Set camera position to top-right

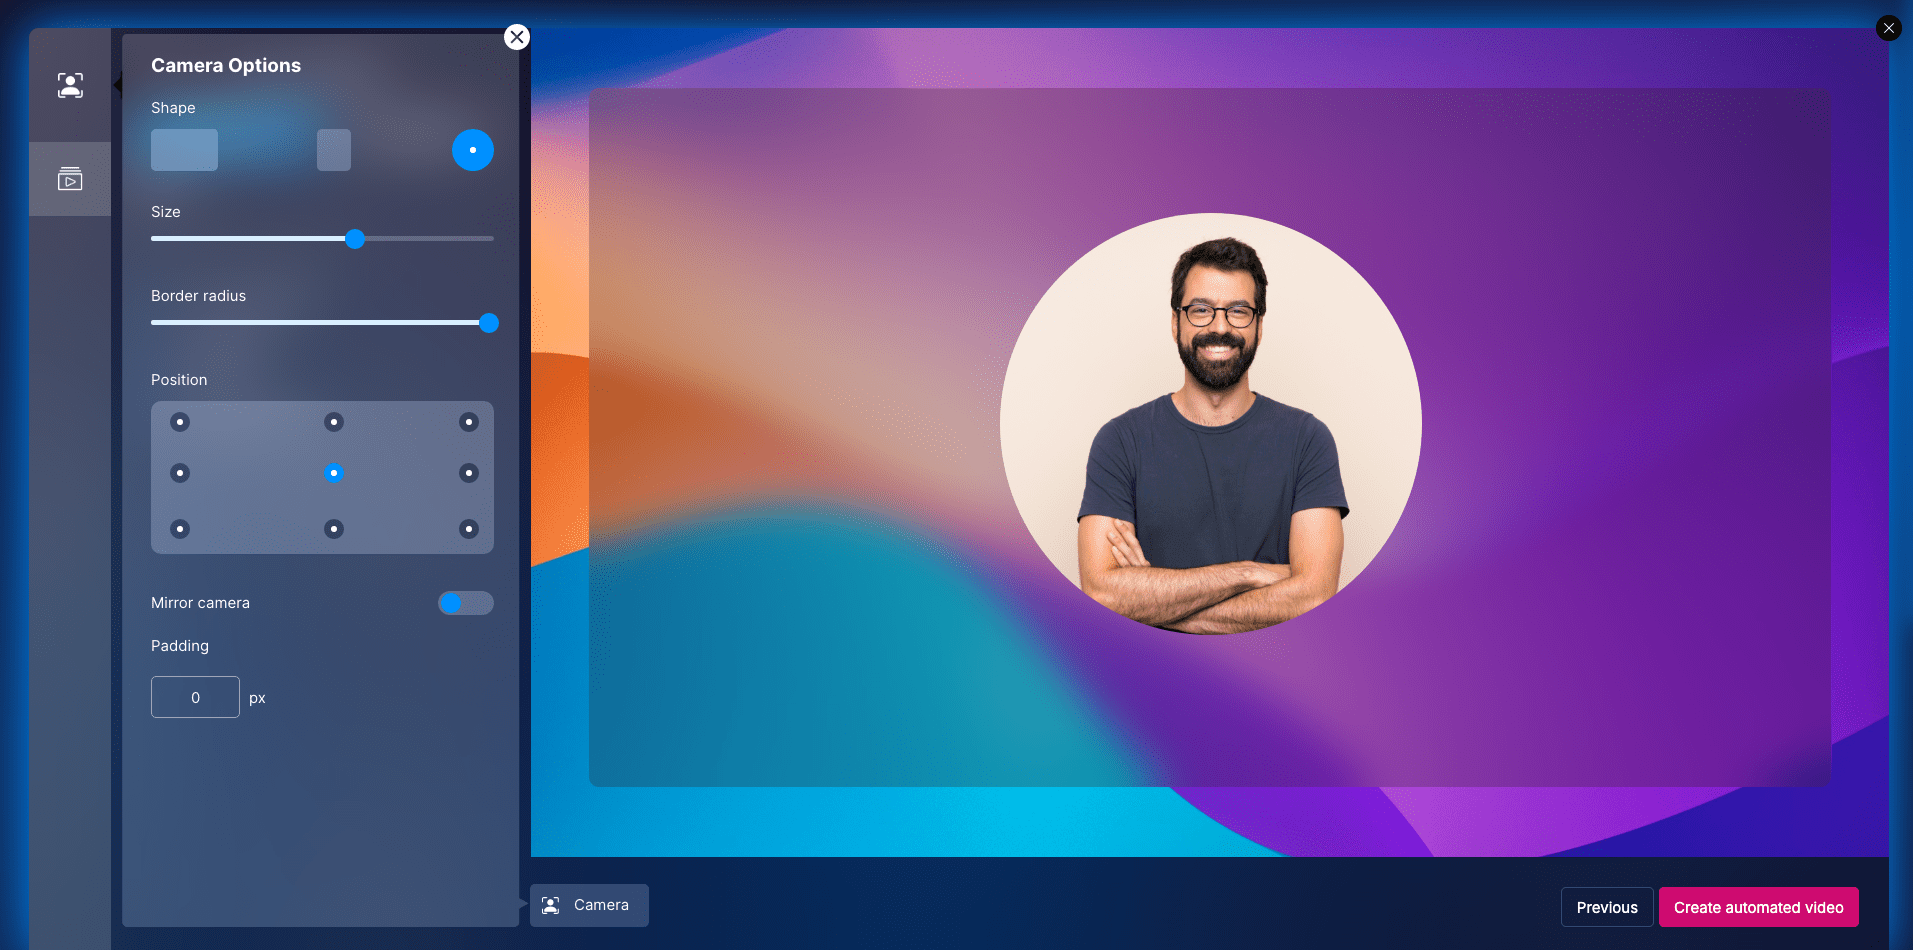(469, 422)
